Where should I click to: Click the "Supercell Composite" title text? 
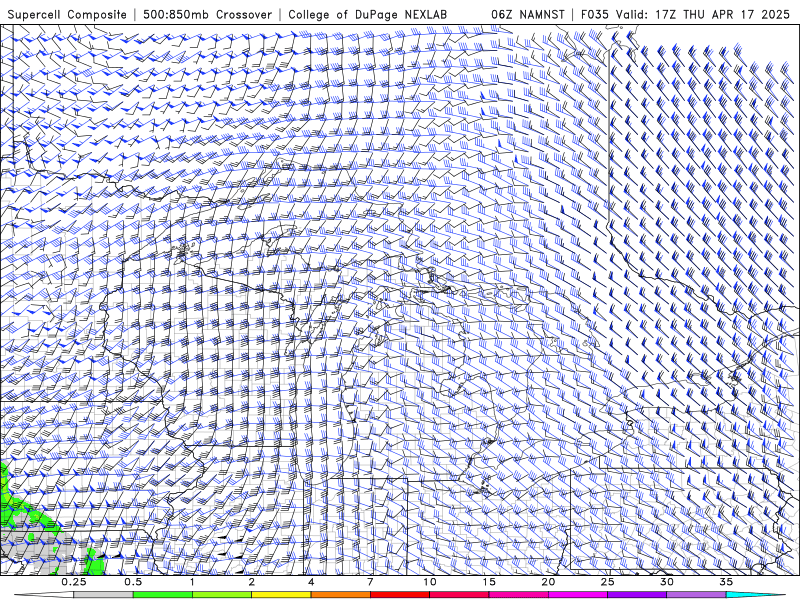tap(67, 15)
